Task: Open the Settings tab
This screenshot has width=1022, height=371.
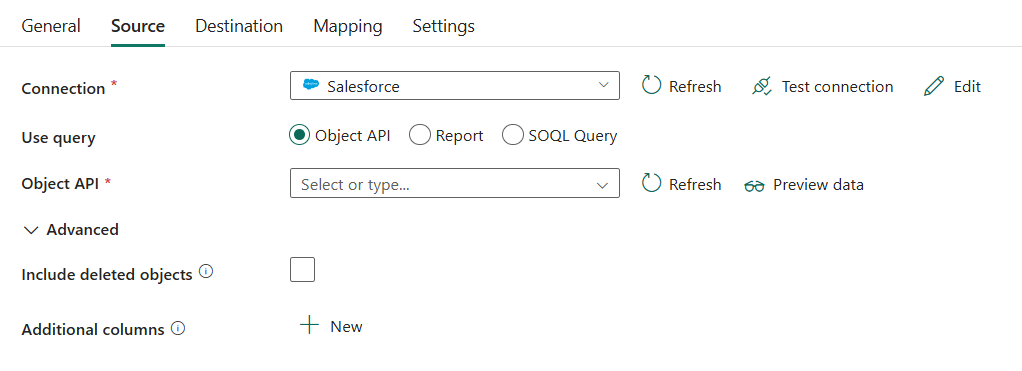Action: [x=443, y=26]
